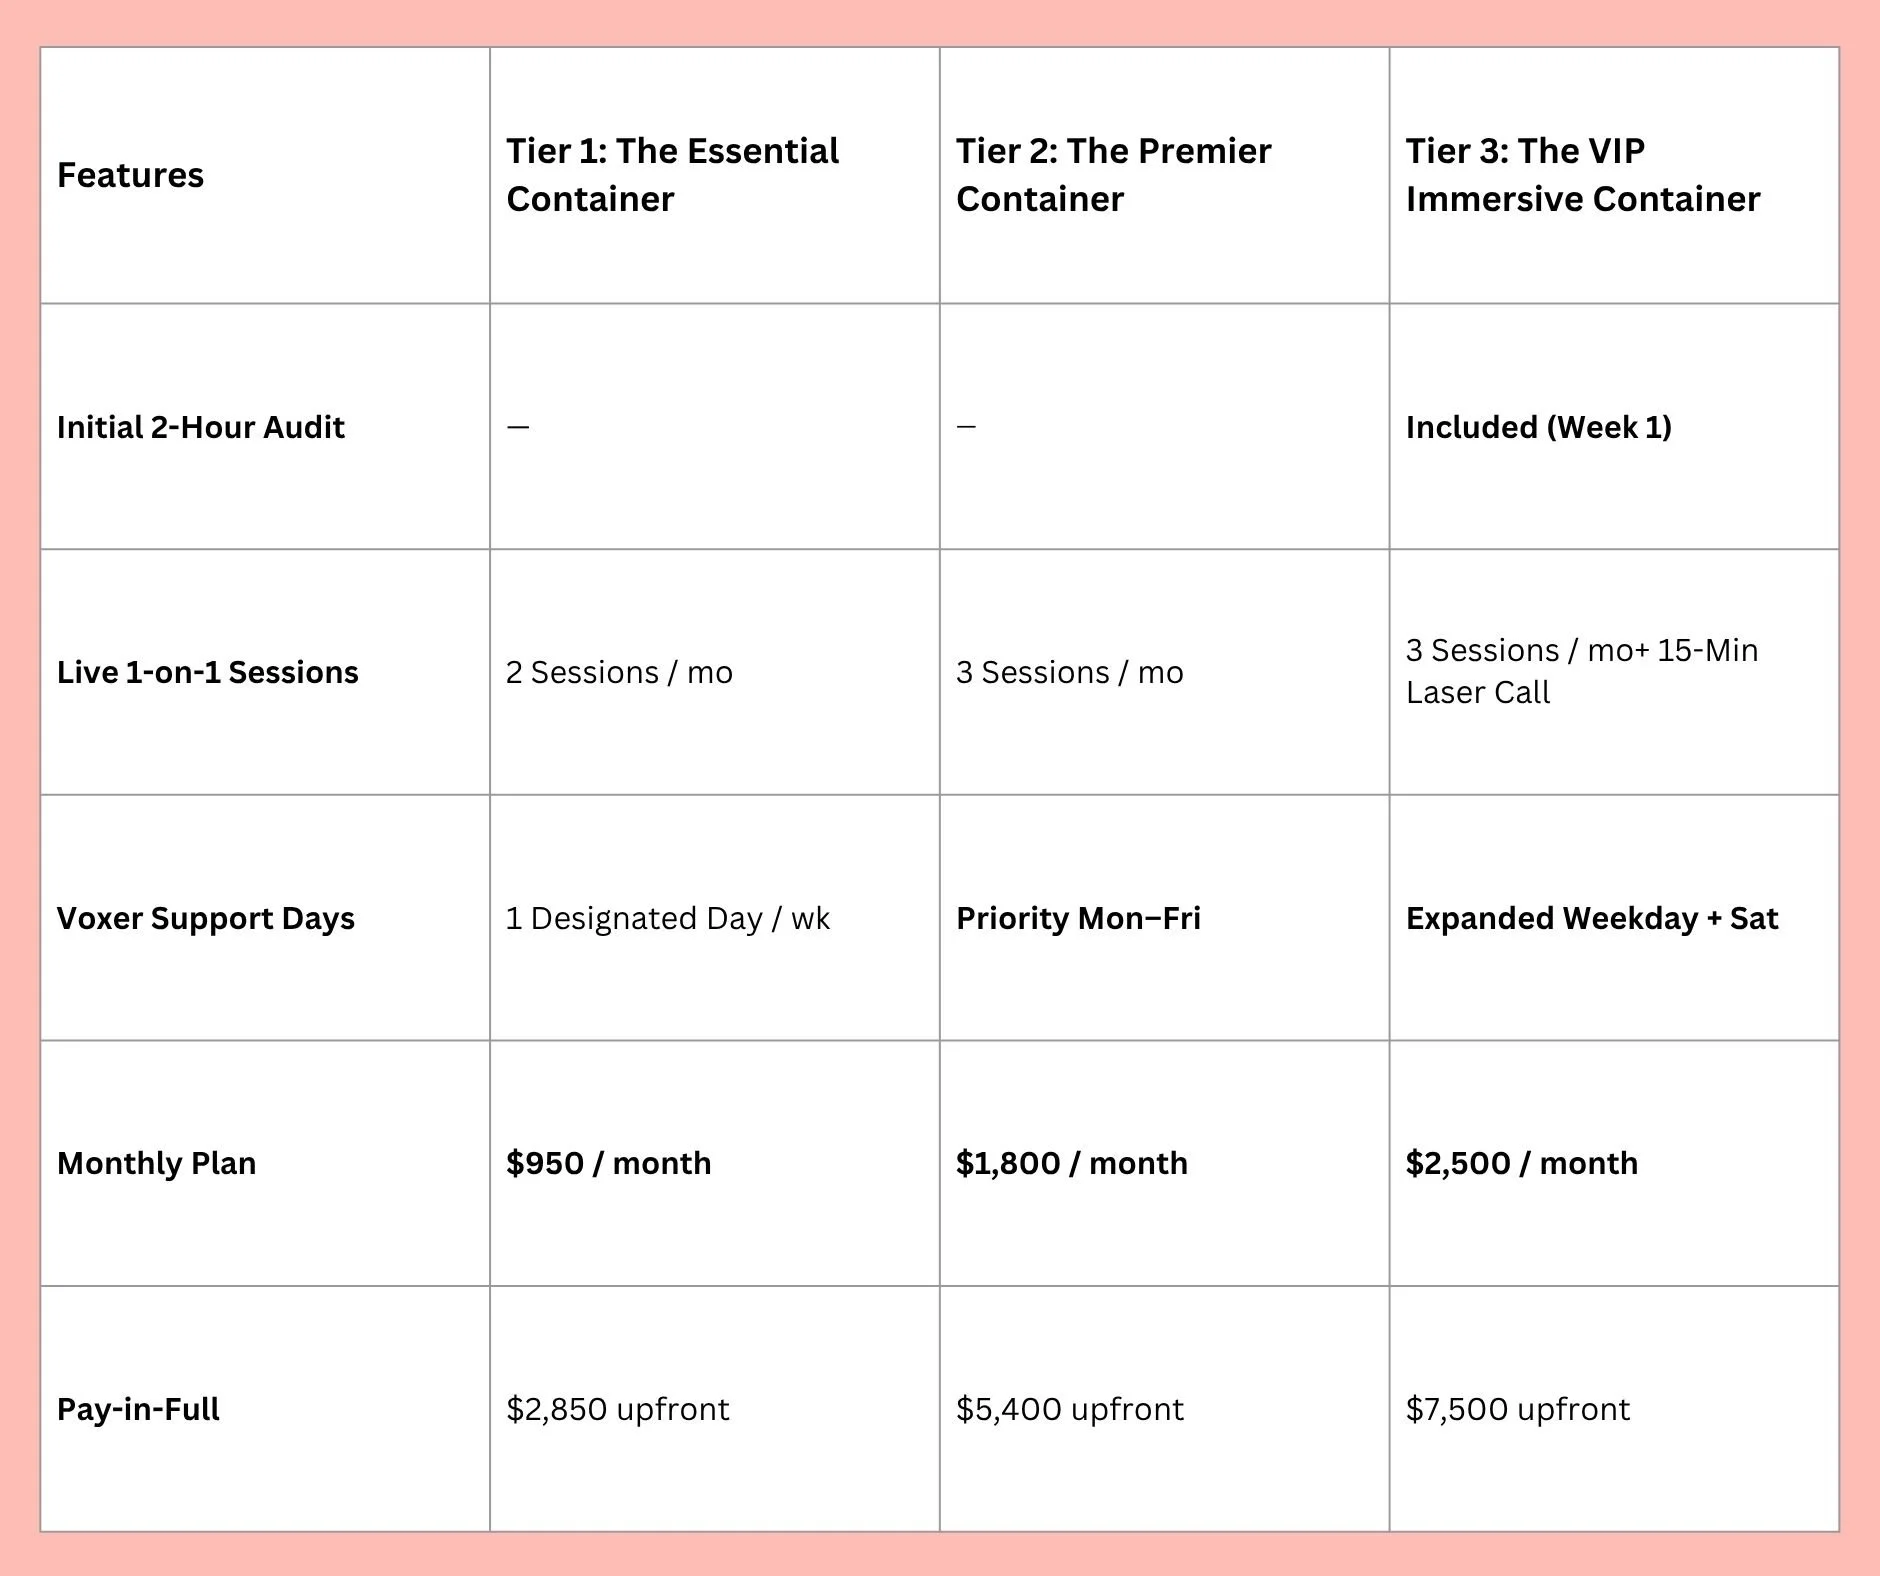Click the Voxer Support Days label
Image resolution: width=1880 pixels, height=1576 pixels.
[205, 918]
